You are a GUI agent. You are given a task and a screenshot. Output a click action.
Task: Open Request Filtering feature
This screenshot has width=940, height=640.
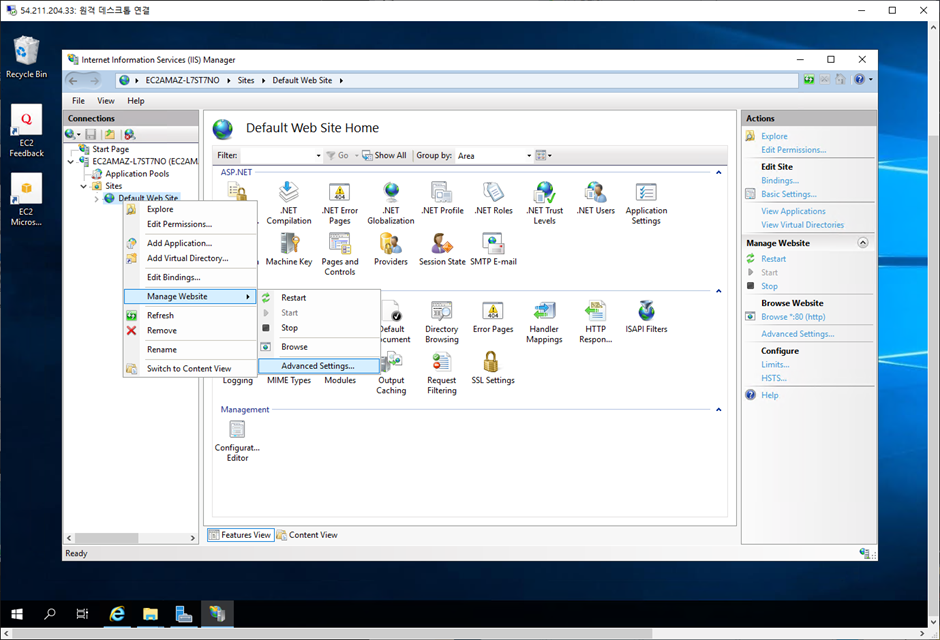click(442, 373)
